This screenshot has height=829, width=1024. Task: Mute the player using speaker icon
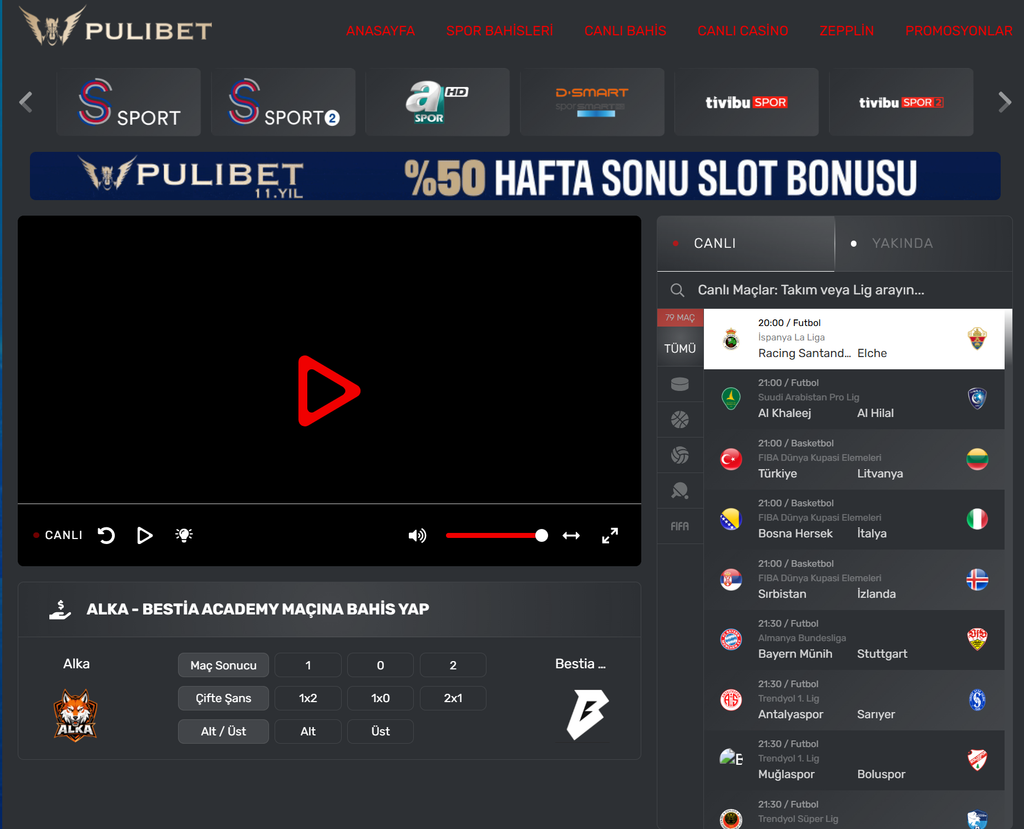pyautogui.click(x=417, y=536)
